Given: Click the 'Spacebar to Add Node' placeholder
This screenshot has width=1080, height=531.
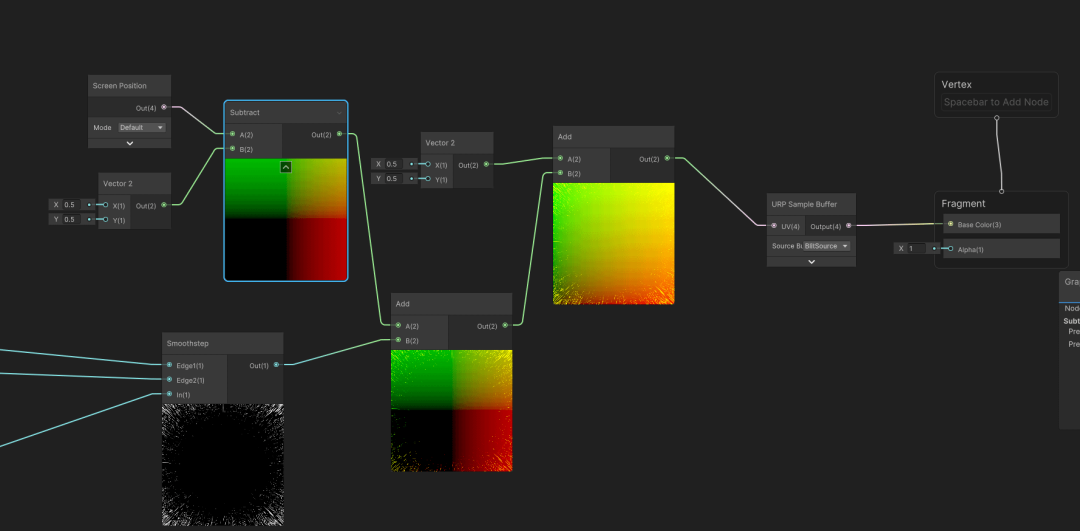Looking at the screenshot, I should click(996, 102).
